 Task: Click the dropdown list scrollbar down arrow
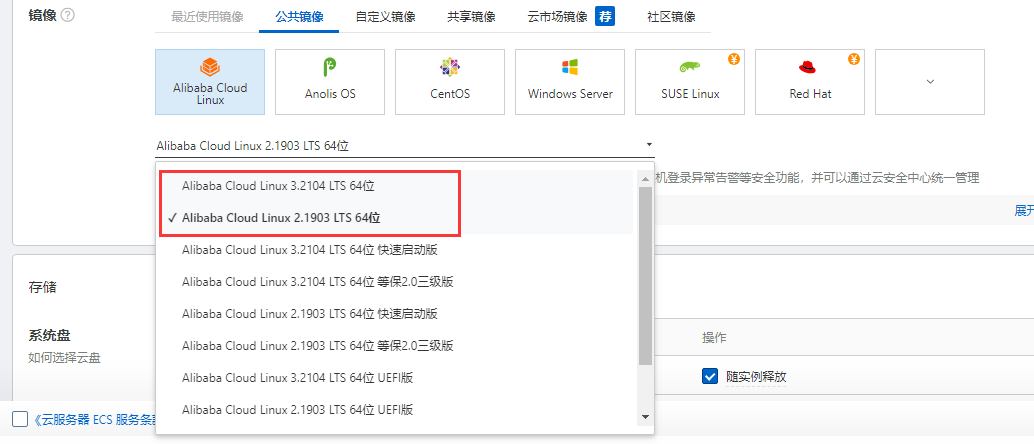645,416
